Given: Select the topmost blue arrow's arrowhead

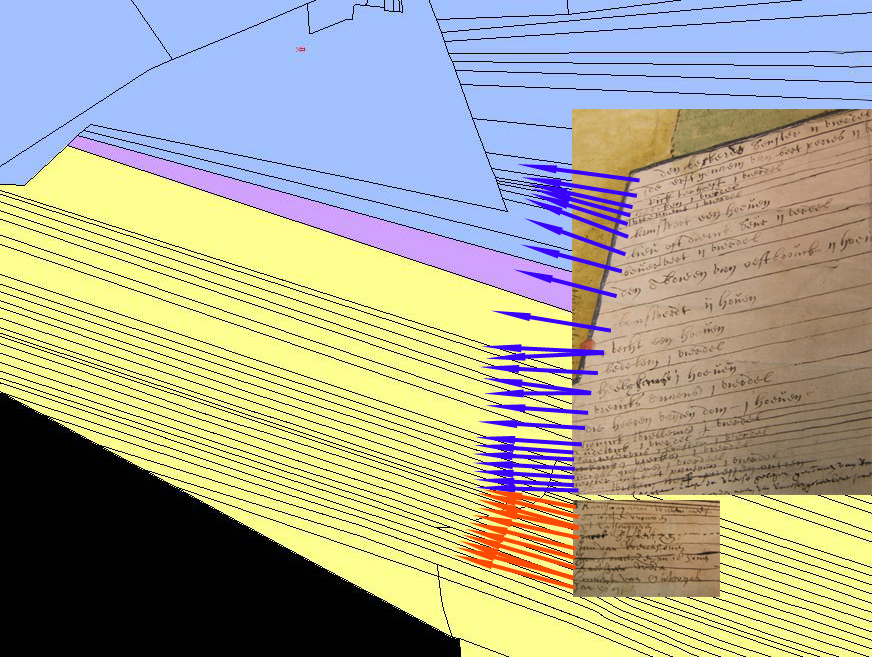Looking at the screenshot, I should pyautogui.click(x=526, y=167).
